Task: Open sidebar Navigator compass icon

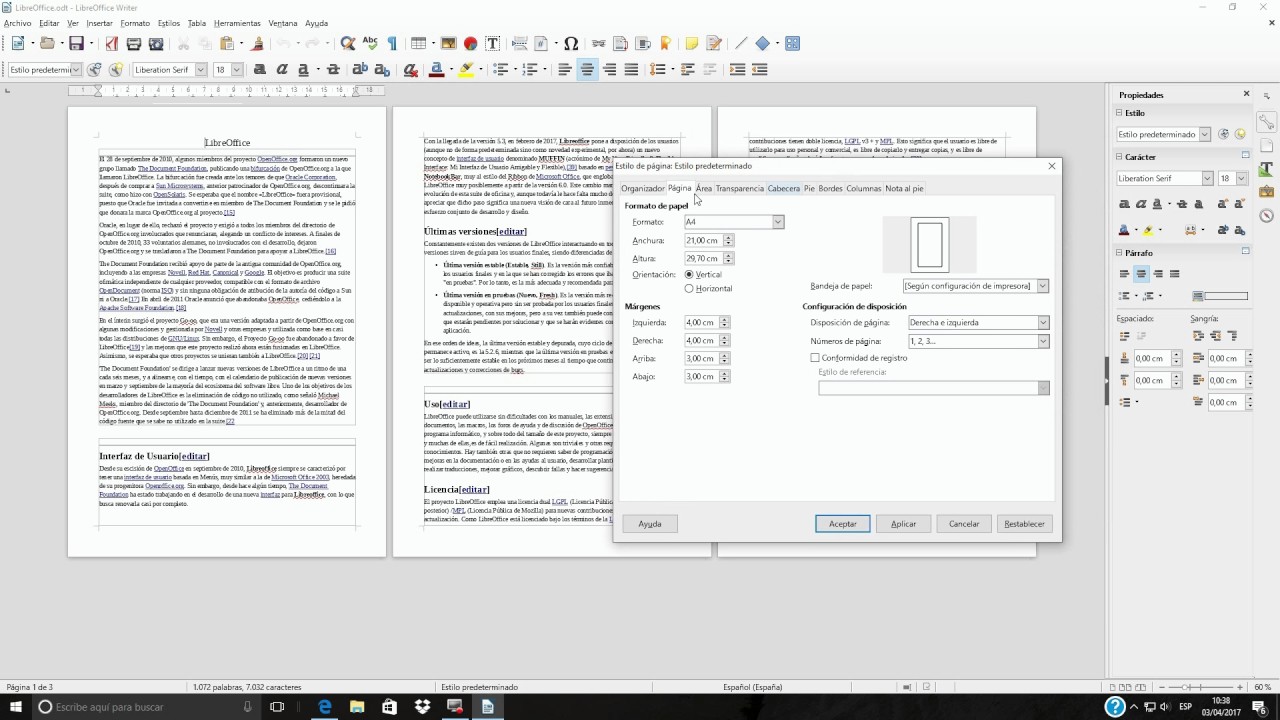Action: click(1266, 216)
